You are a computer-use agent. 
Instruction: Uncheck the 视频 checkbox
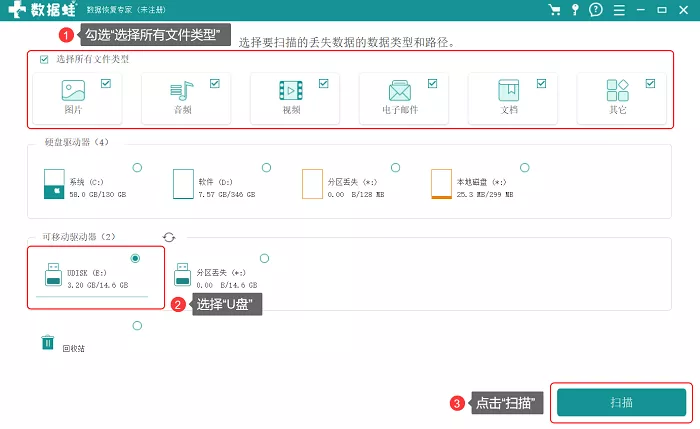(324, 83)
